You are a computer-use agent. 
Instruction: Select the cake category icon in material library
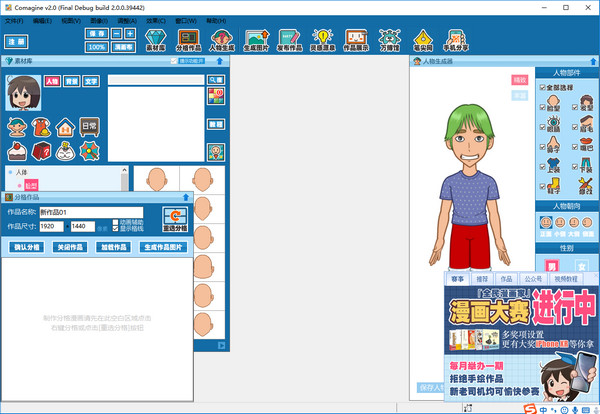(17, 151)
